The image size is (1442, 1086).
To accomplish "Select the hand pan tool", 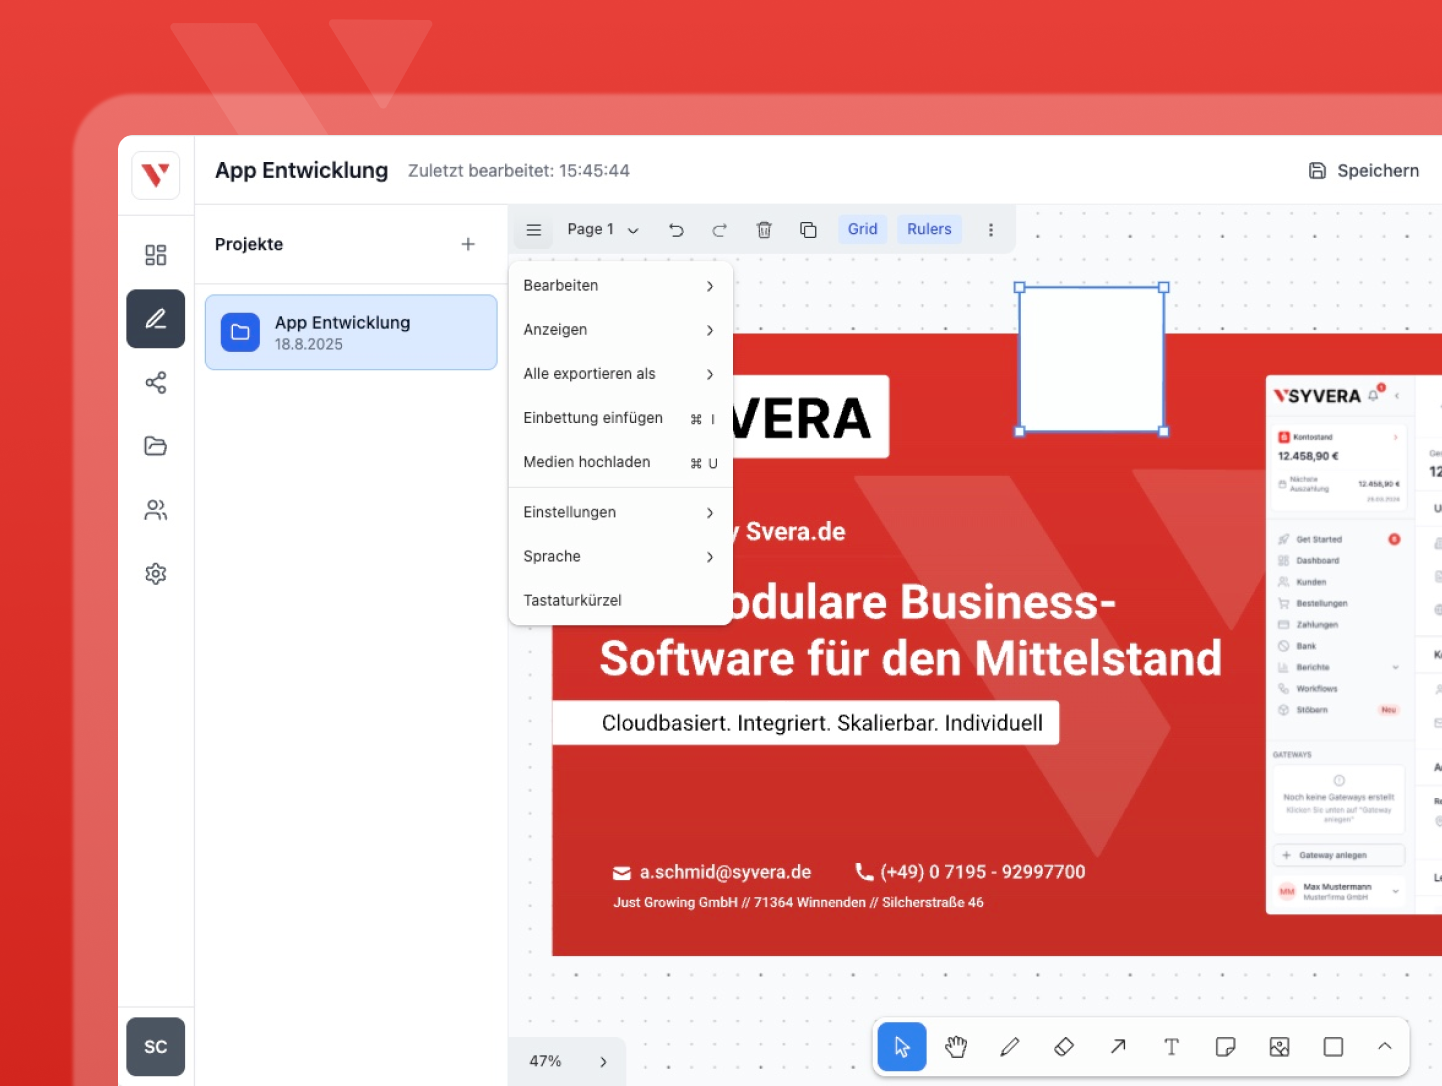I will pyautogui.click(x=956, y=1047).
